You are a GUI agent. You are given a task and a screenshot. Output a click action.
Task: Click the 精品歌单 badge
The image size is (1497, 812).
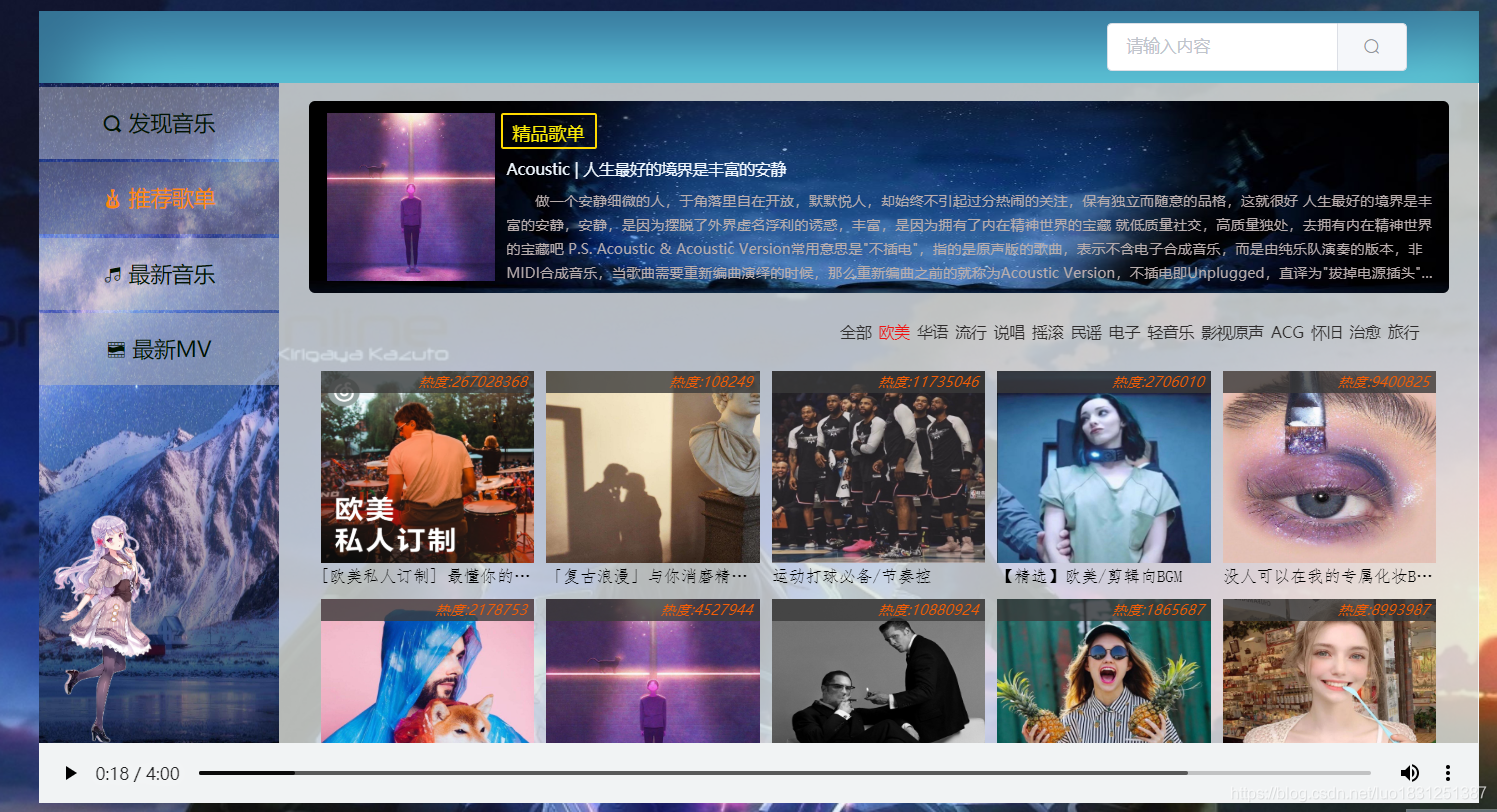pyautogui.click(x=548, y=132)
